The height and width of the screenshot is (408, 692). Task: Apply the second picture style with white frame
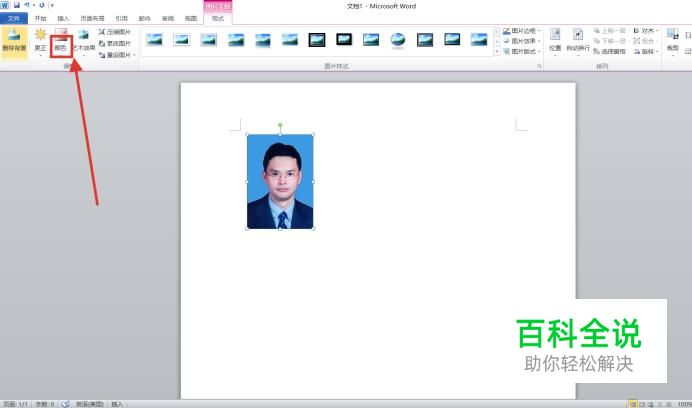click(181, 40)
